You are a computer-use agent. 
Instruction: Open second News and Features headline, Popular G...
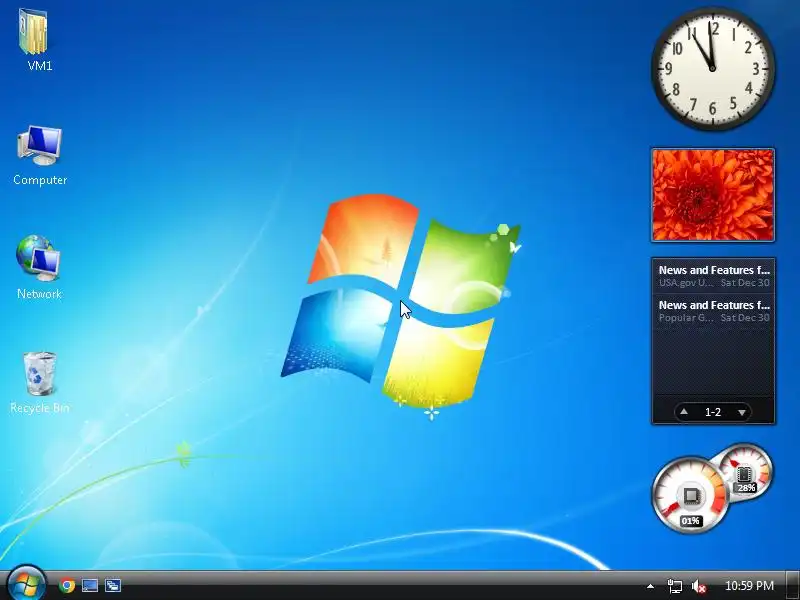713,311
